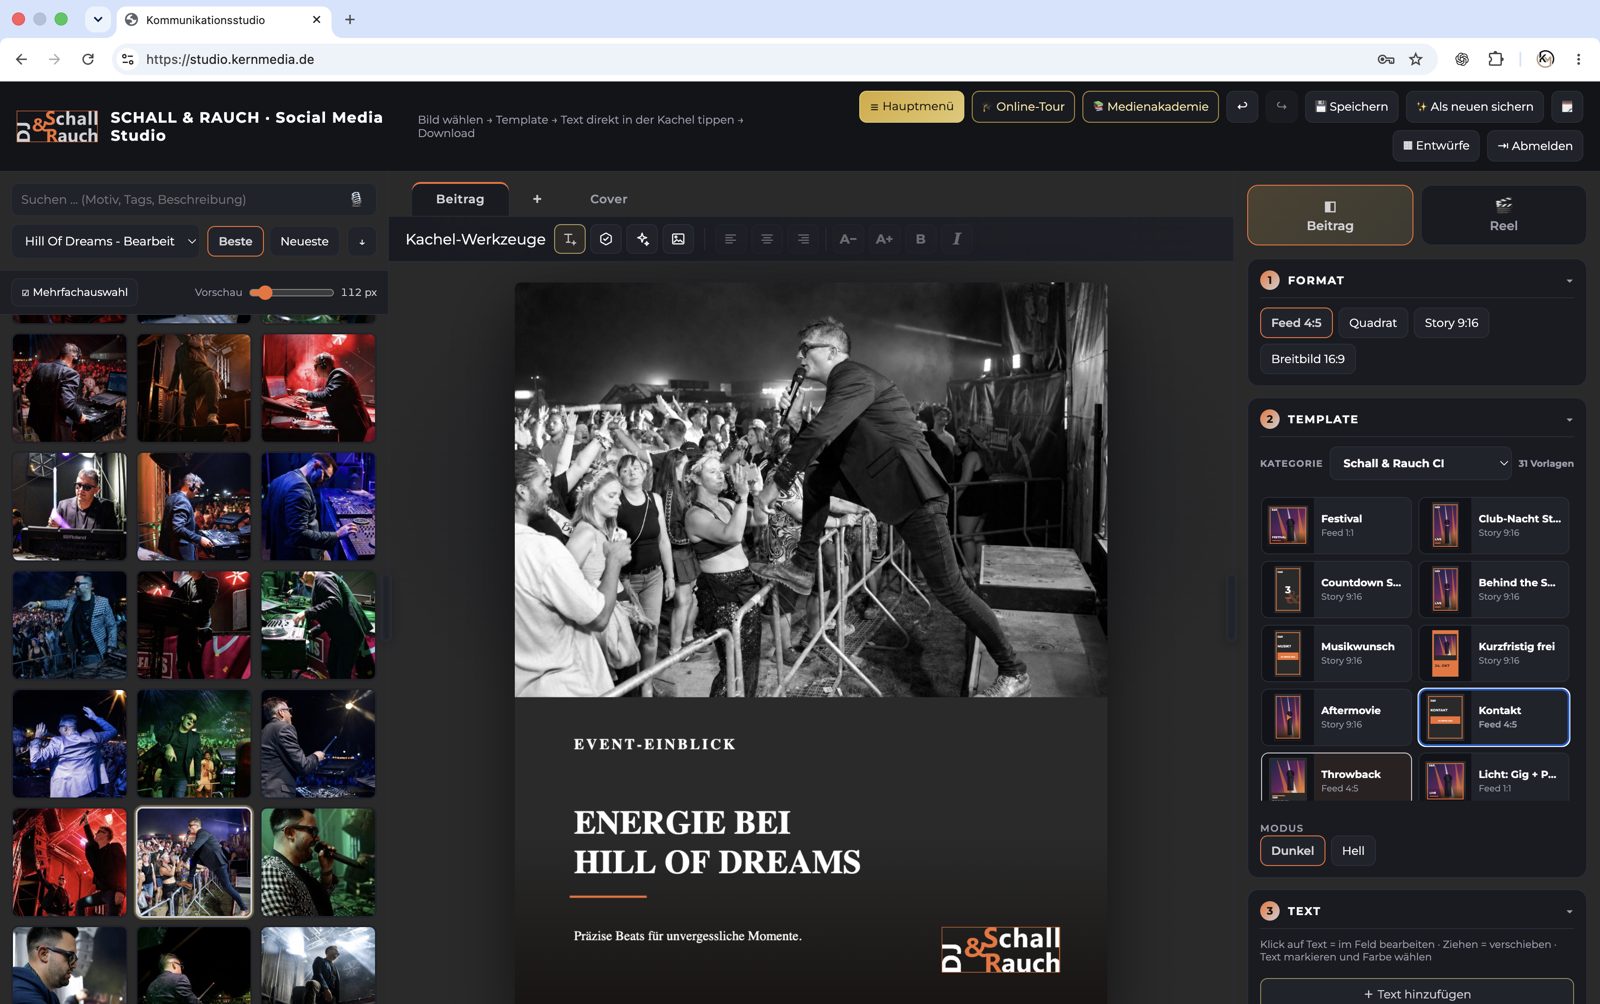This screenshot has width=1600, height=1004.
Task: Choose the Kontakt Feed 4:5 template
Action: (1494, 717)
